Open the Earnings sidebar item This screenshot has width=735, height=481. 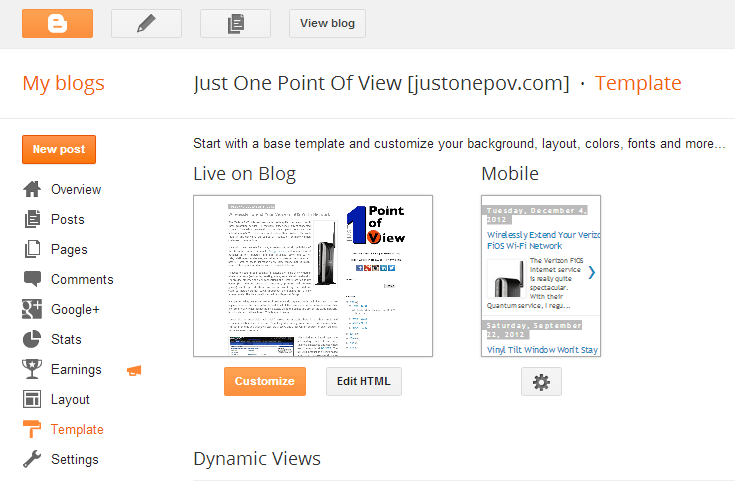point(76,369)
